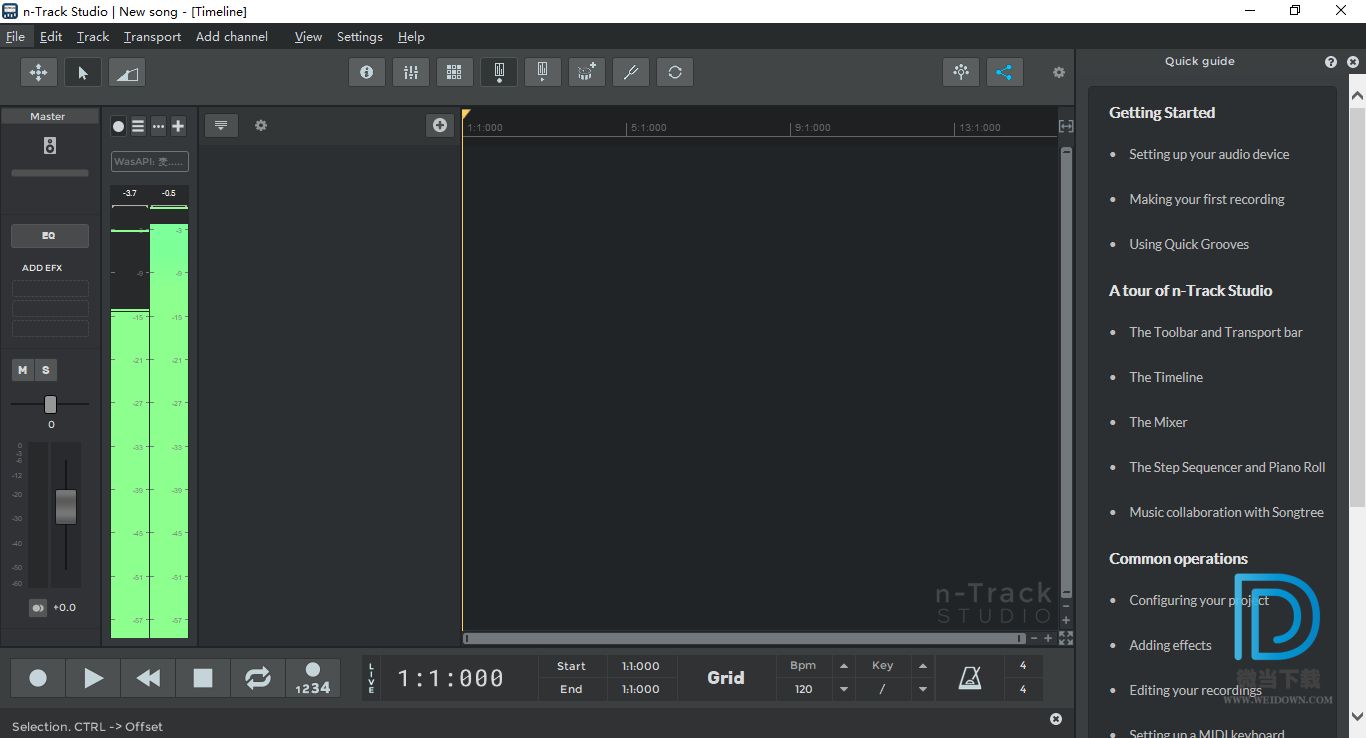Mute the master channel with M
Image resolution: width=1366 pixels, height=738 pixels.
point(23,370)
